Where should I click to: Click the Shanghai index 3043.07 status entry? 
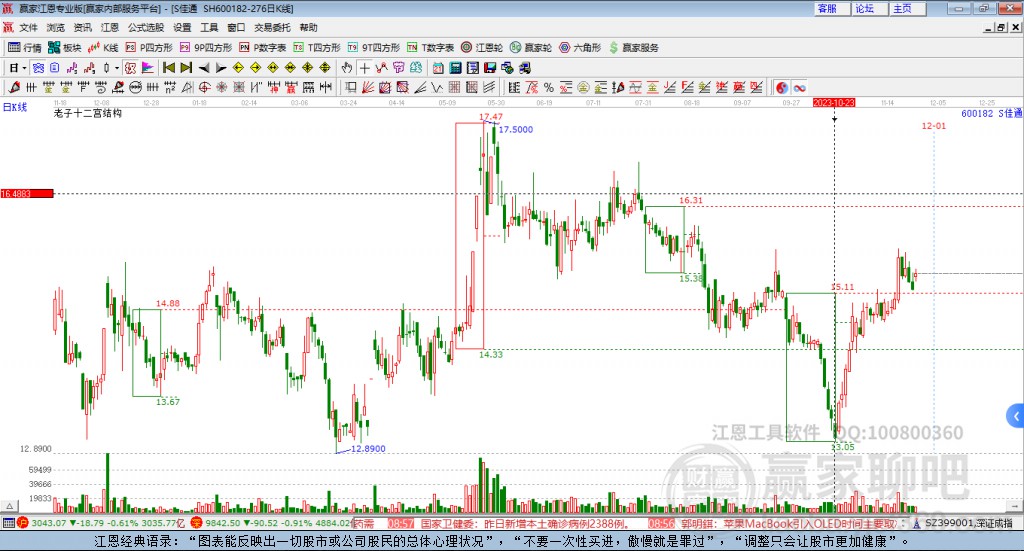tap(102, 523)
